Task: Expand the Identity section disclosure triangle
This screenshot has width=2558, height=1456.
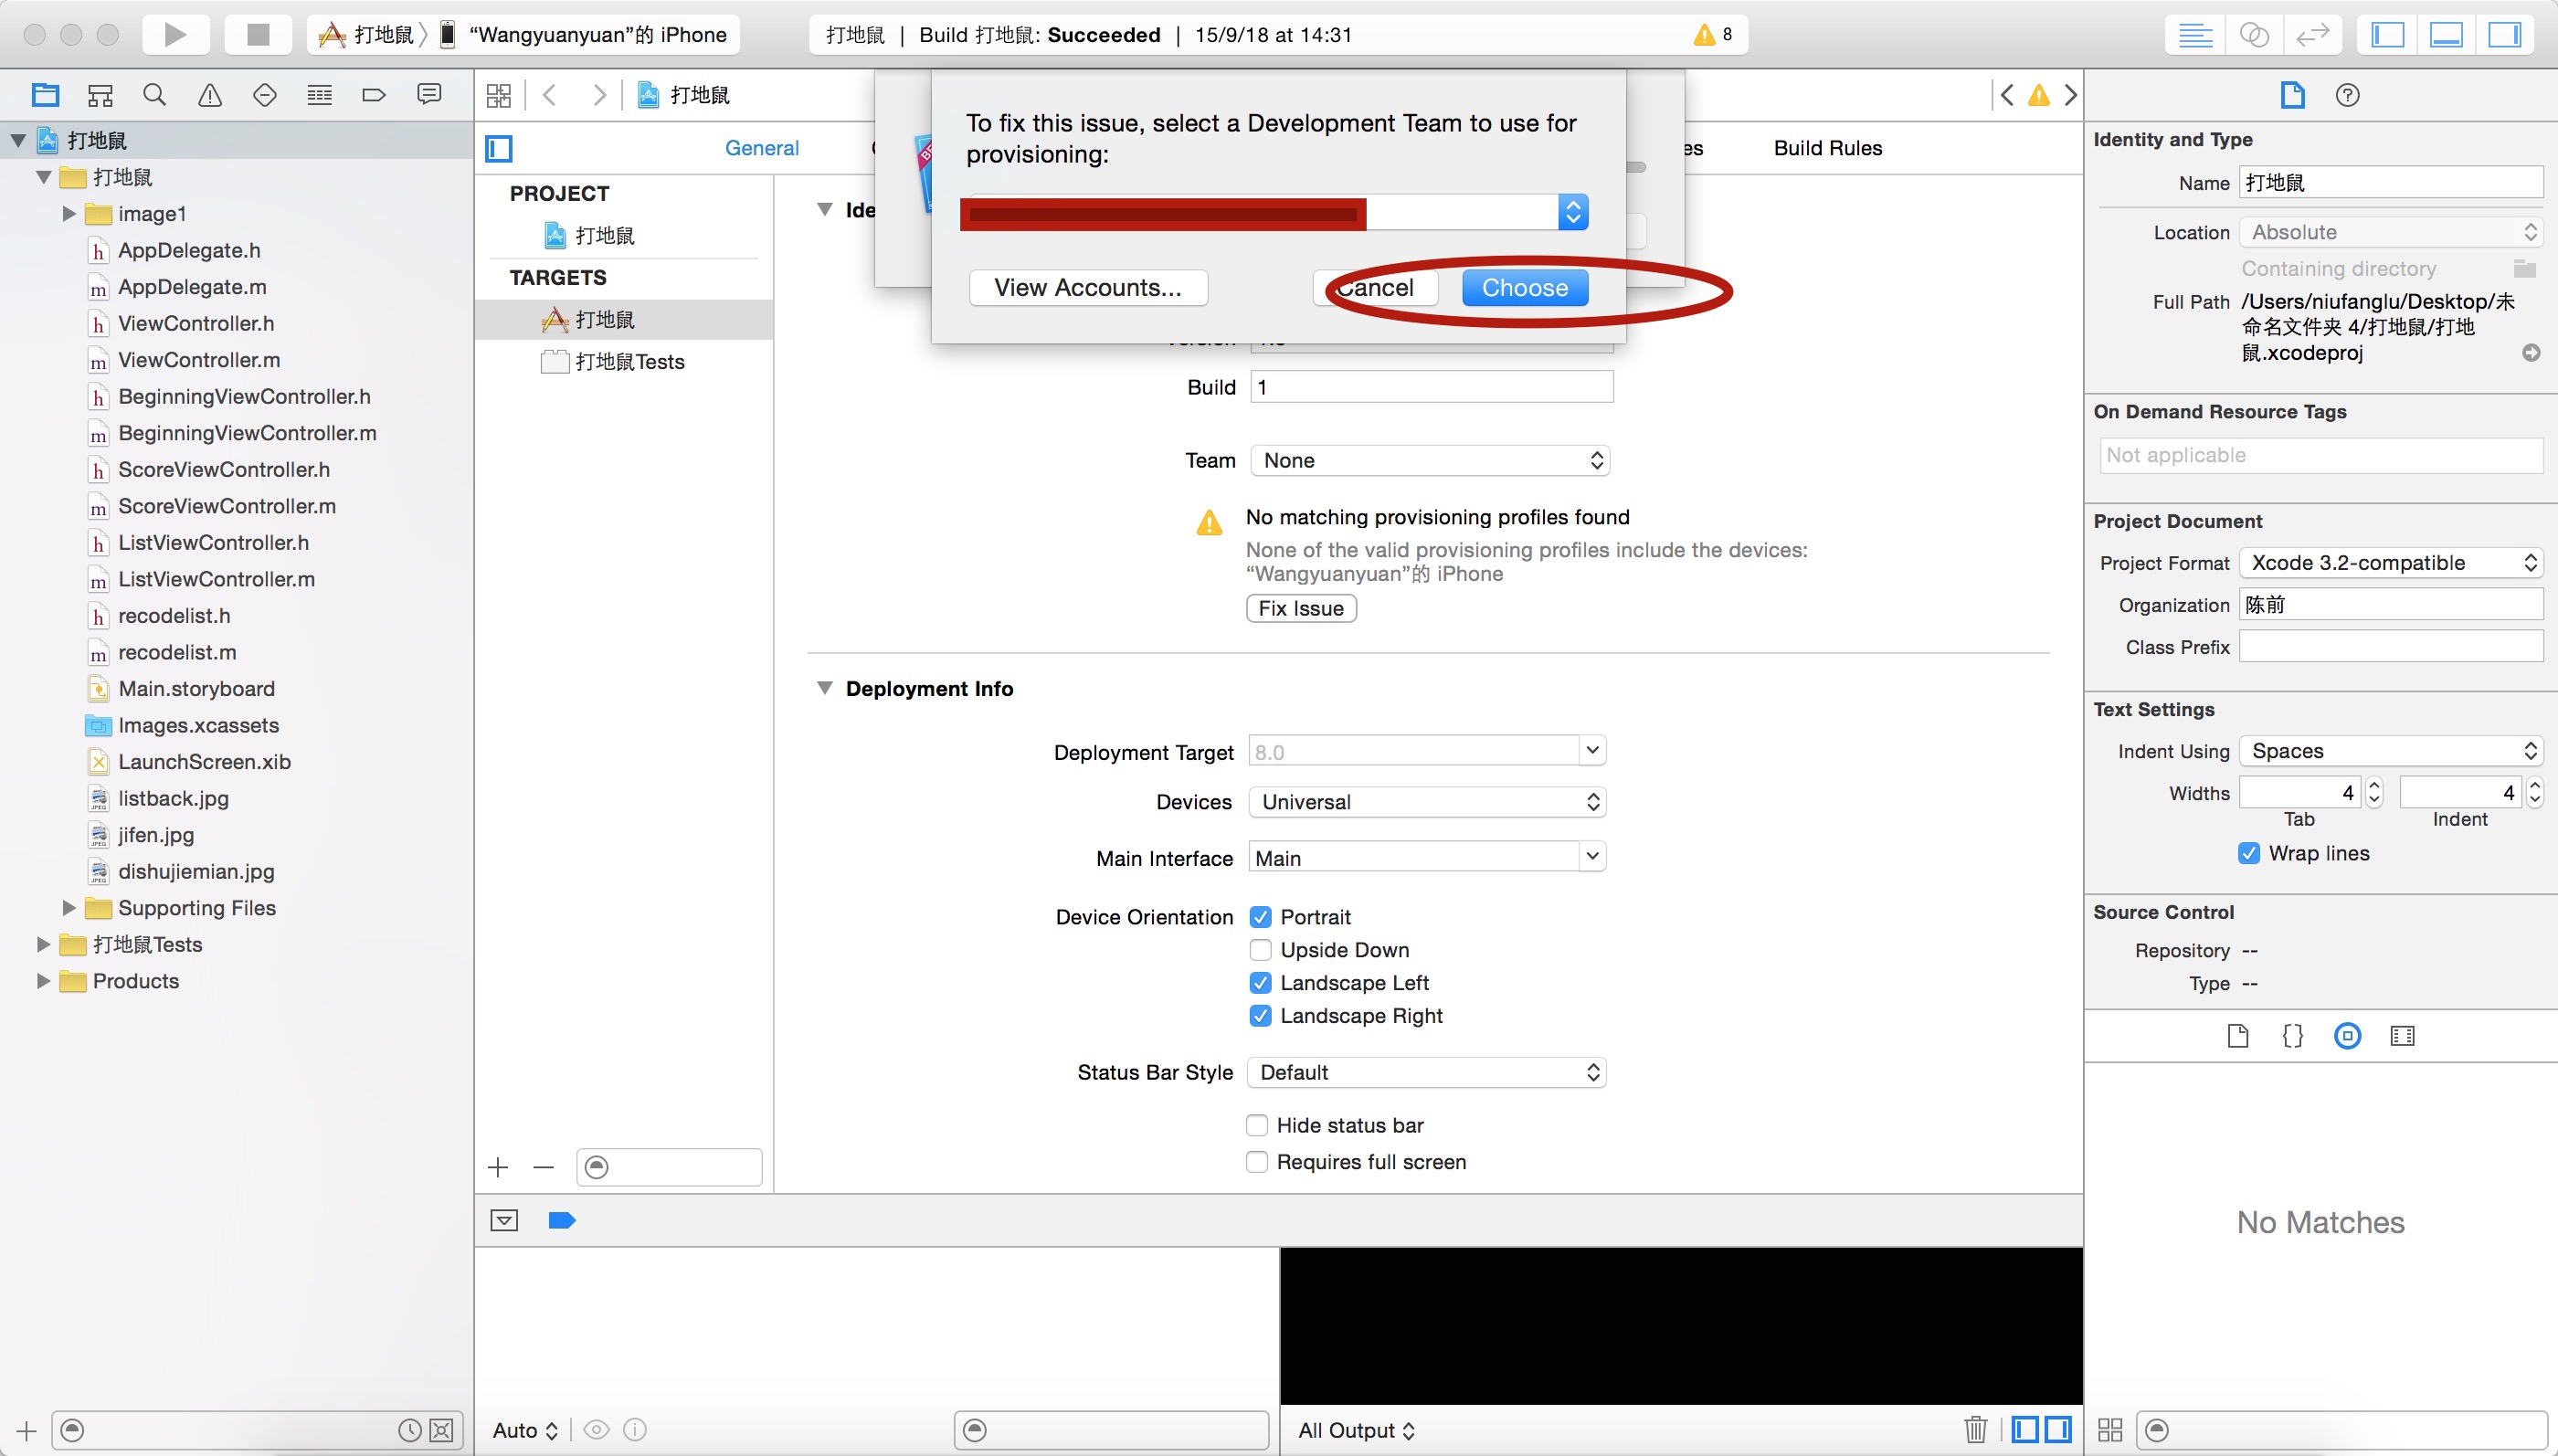Action: point(824,207)
